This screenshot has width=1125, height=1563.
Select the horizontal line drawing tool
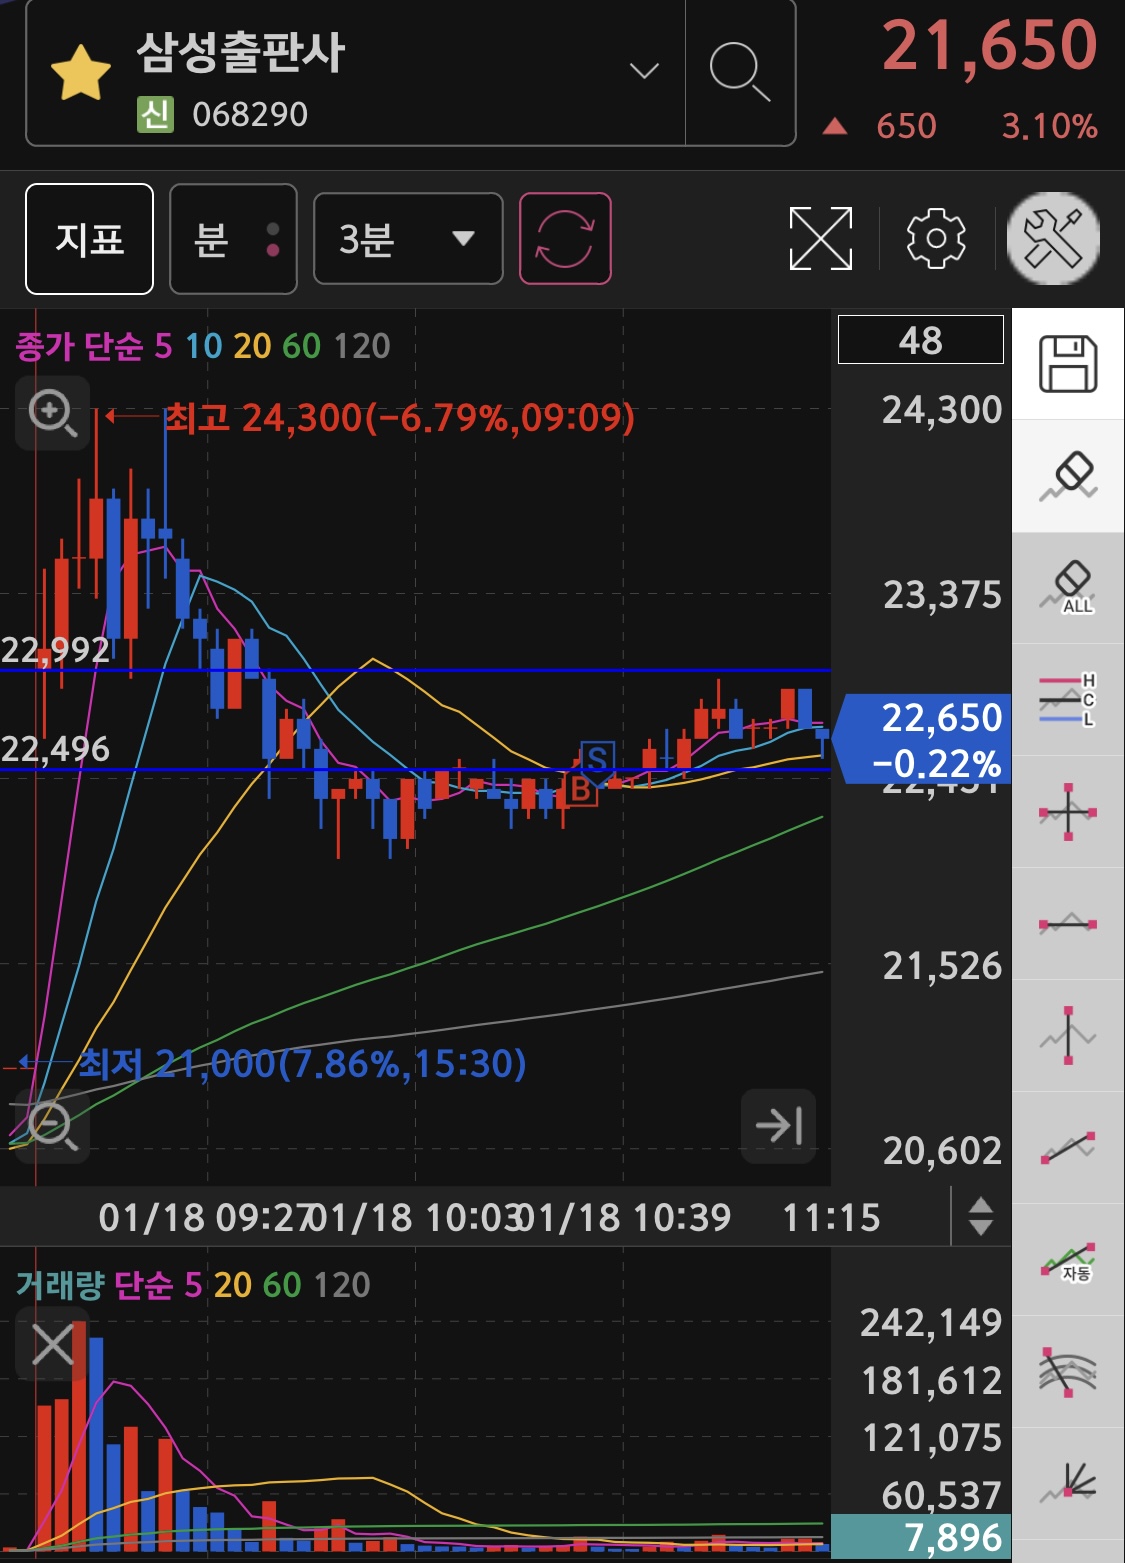[x=1068, y=924]
